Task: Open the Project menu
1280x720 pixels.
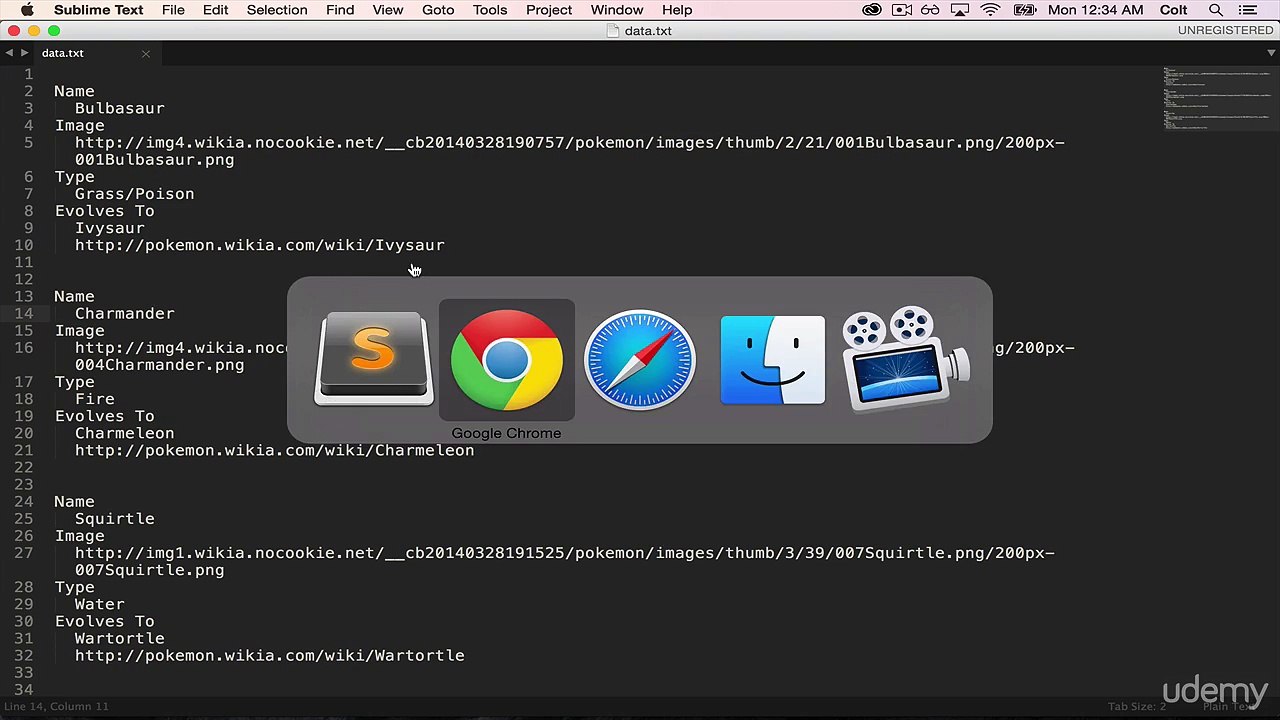Action: click(549, 10)
